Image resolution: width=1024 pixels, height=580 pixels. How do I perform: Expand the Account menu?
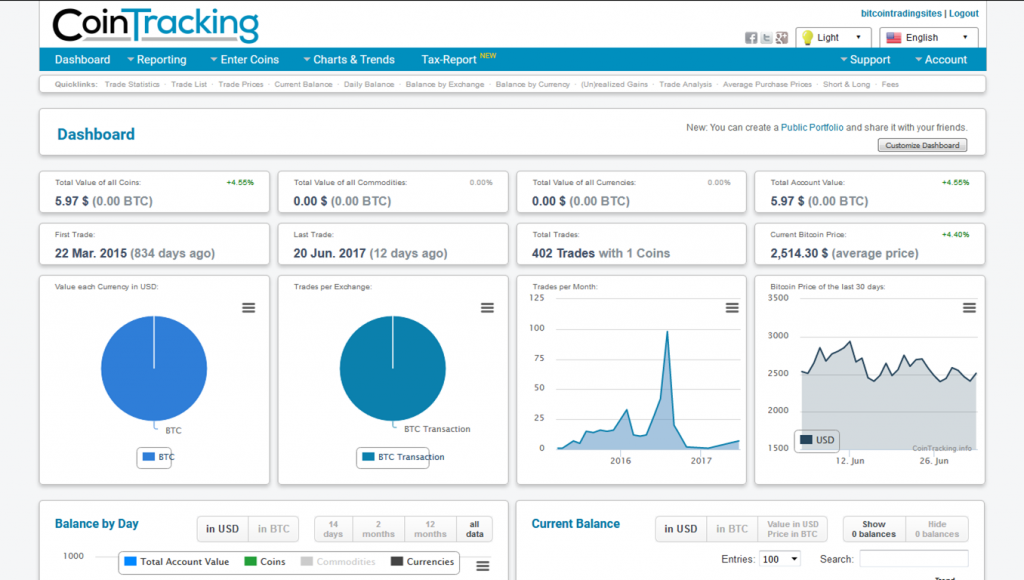coord(941,59)
